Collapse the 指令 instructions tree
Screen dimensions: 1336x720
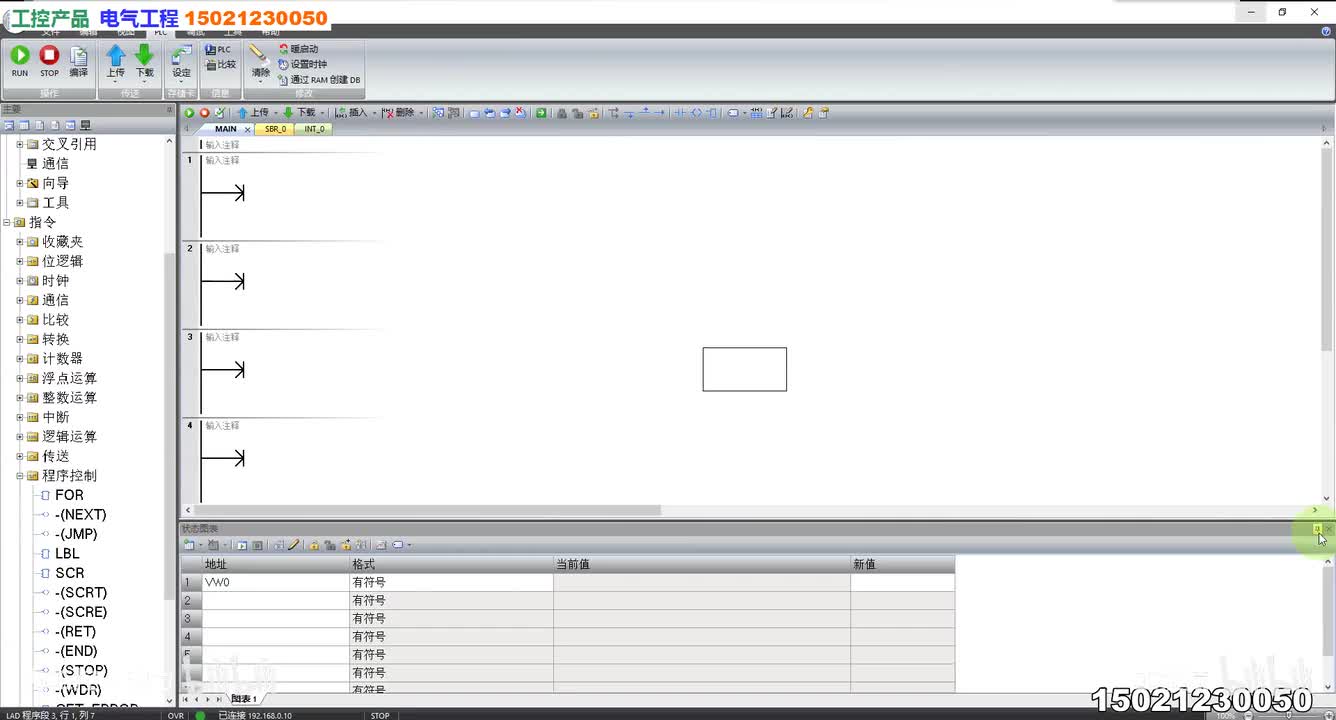(6, 222)
